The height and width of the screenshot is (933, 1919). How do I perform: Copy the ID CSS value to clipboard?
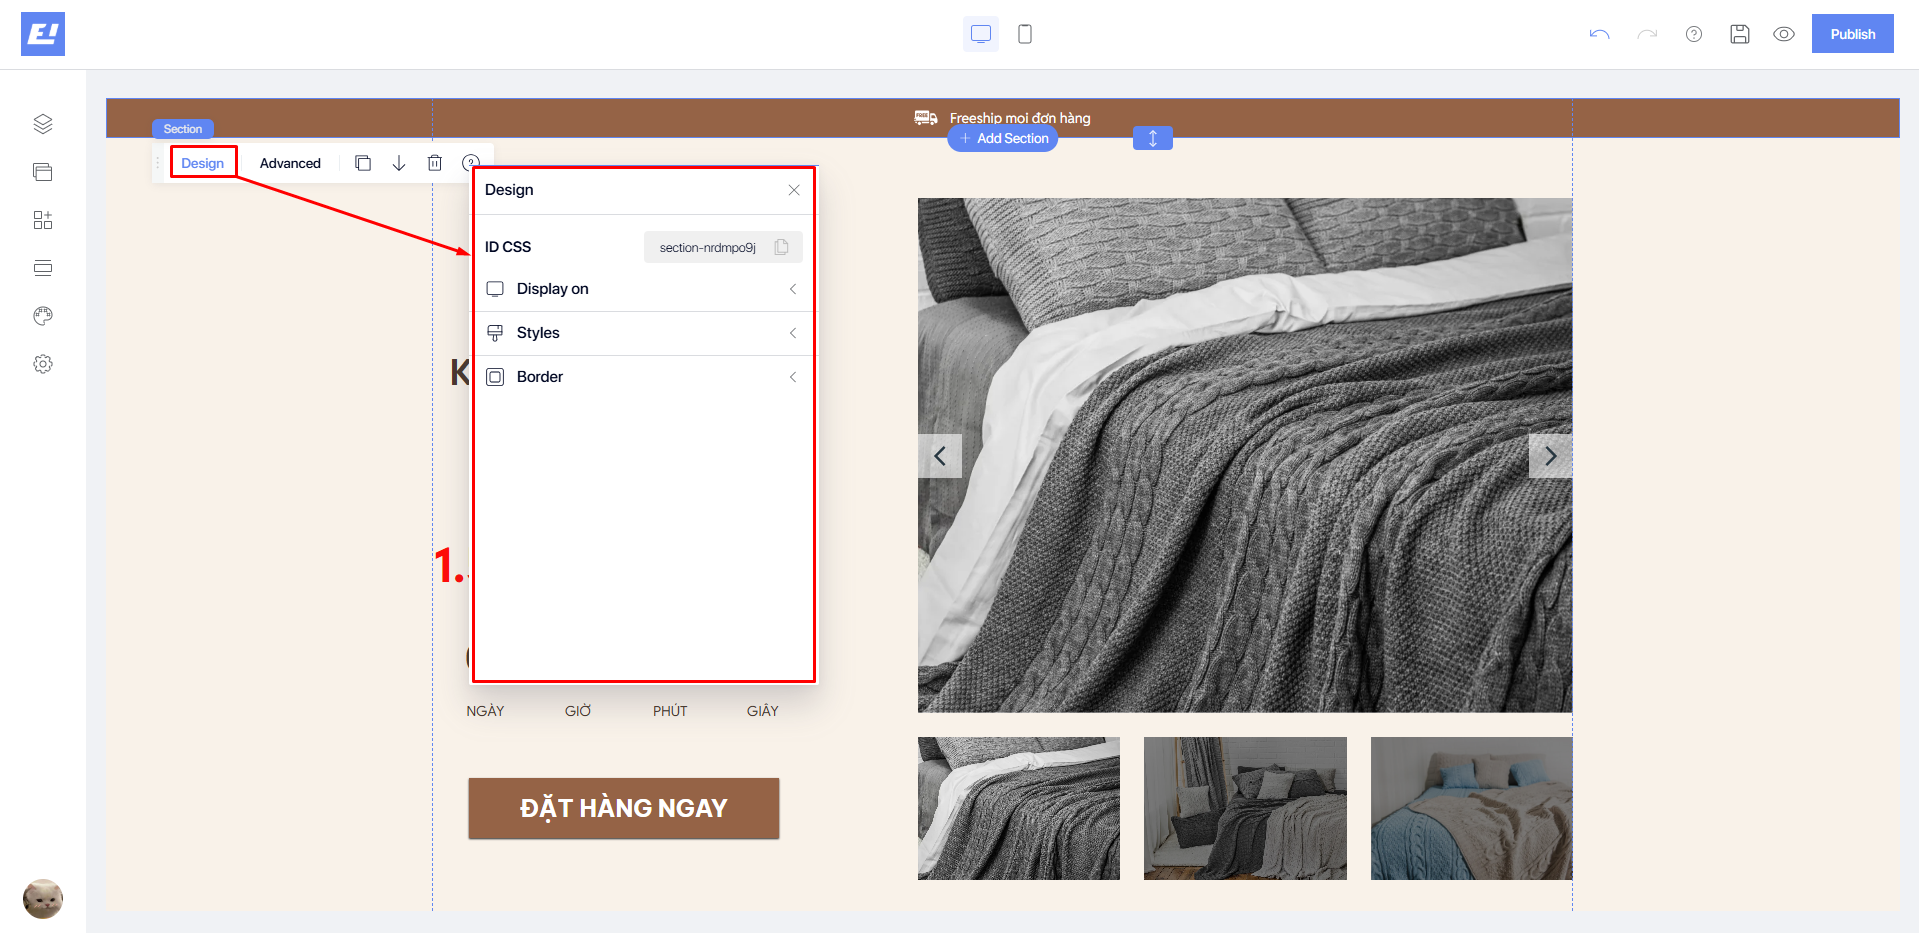pyautogui.click(x=782, y=247)
